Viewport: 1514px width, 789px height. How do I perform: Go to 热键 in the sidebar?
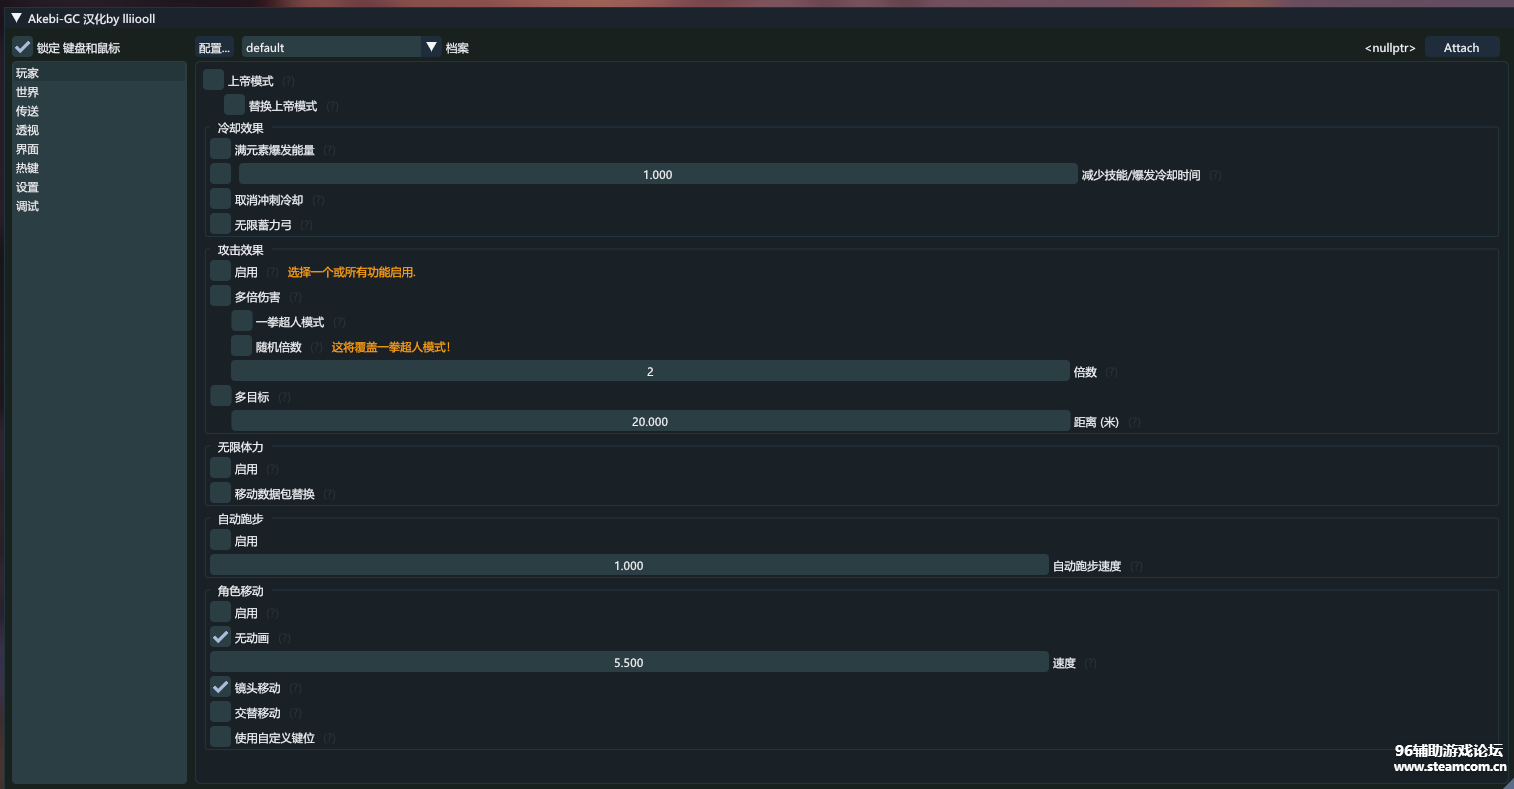[x=28, y=168]
